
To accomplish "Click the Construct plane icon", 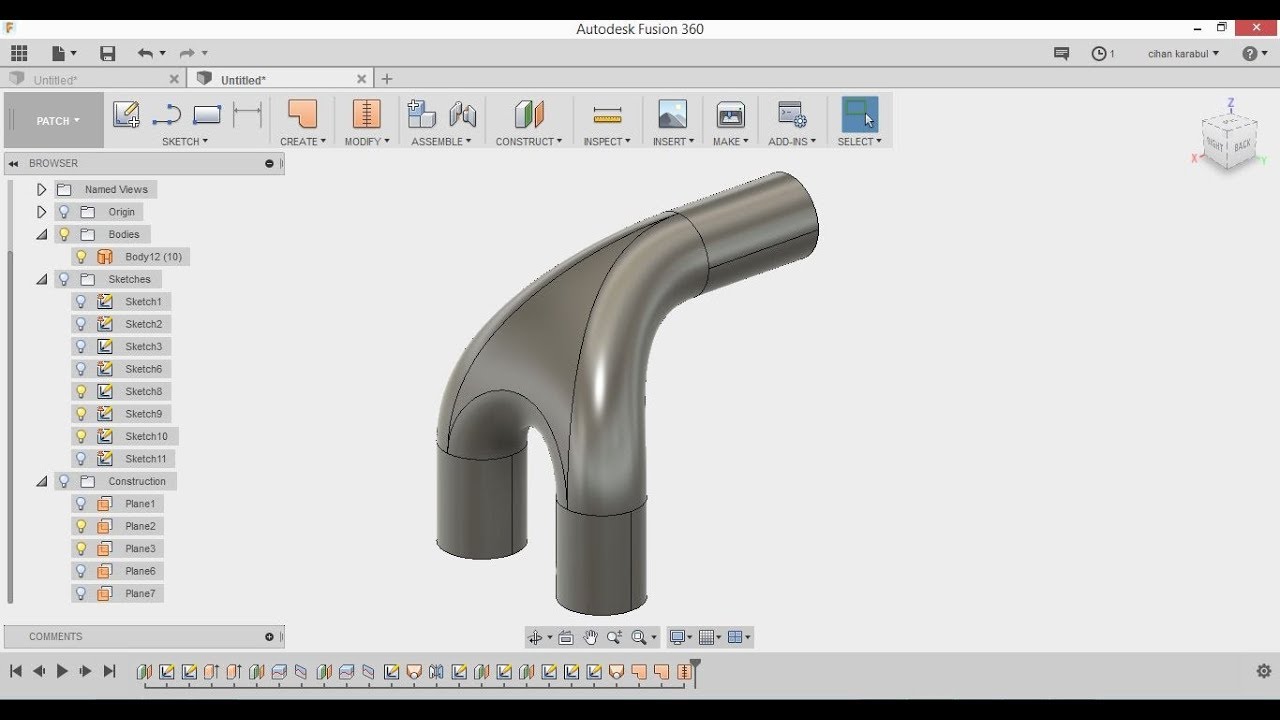I will [529, 114].
